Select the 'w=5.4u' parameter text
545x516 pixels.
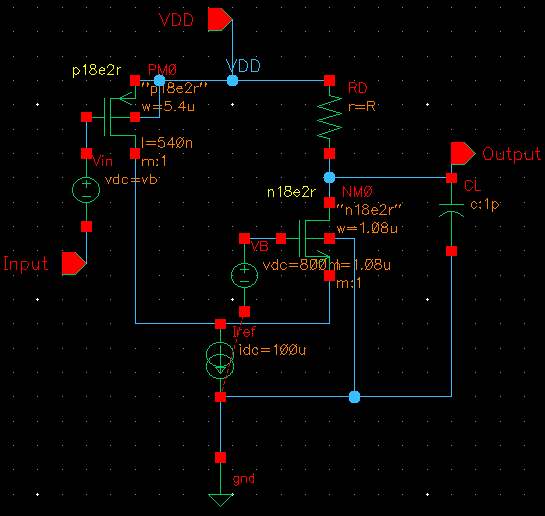point(168,106)
